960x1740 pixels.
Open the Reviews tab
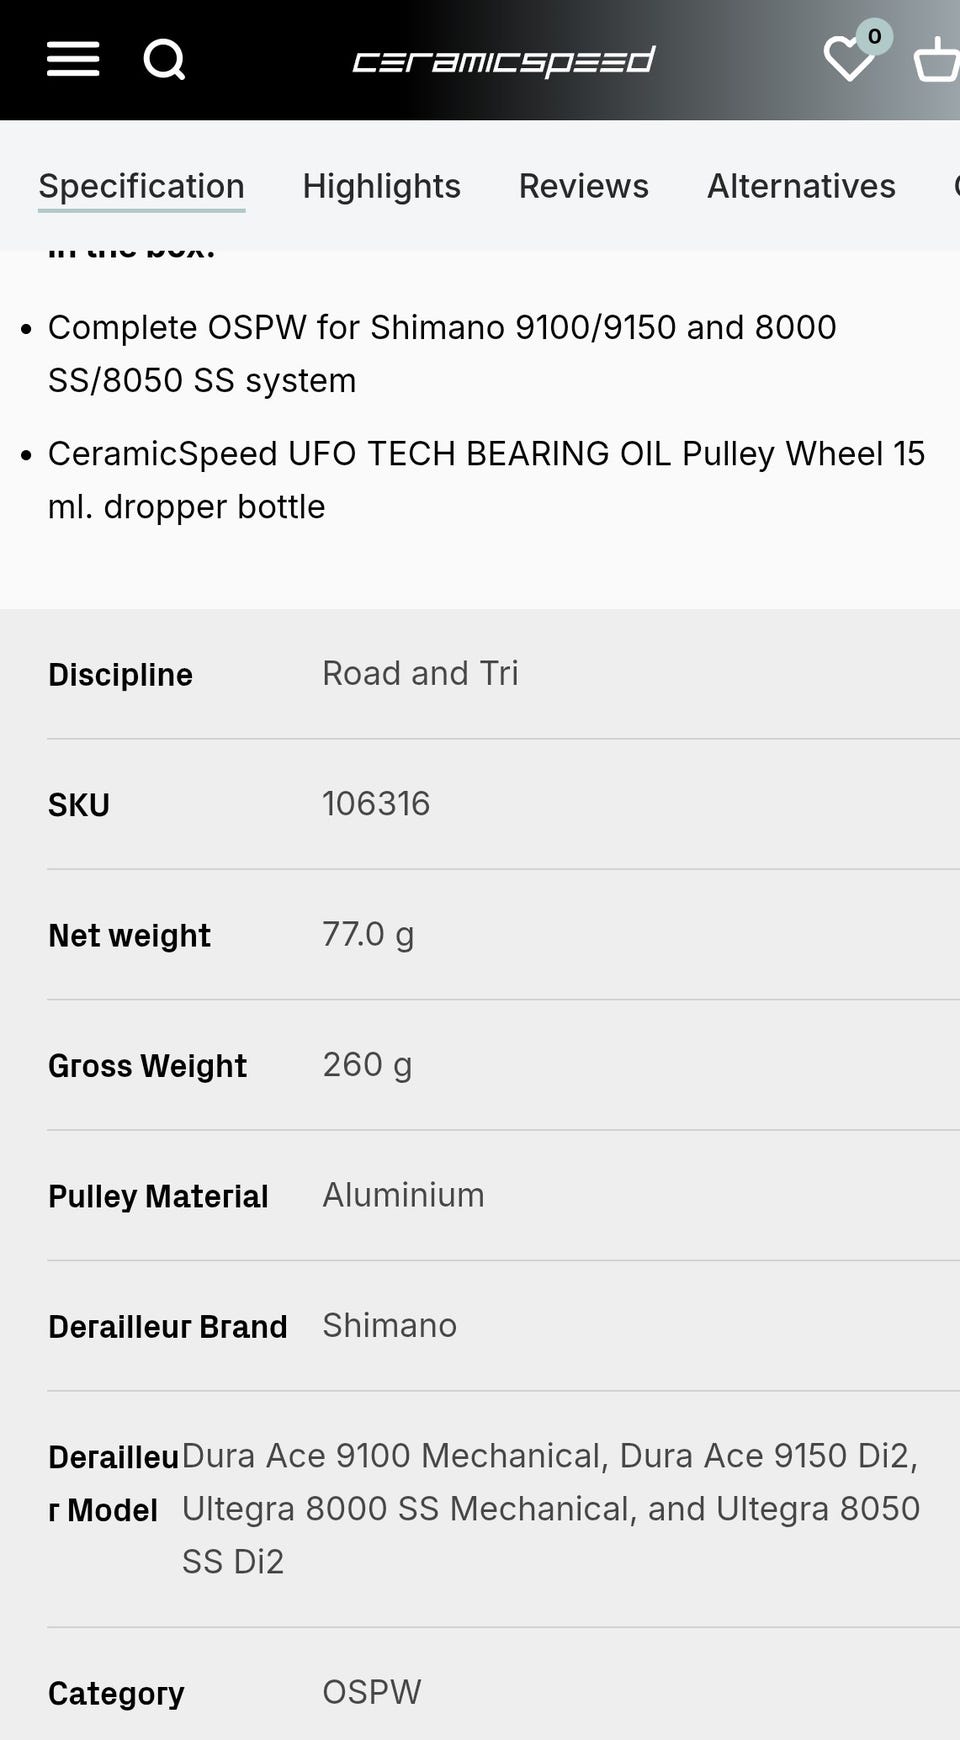583,186
